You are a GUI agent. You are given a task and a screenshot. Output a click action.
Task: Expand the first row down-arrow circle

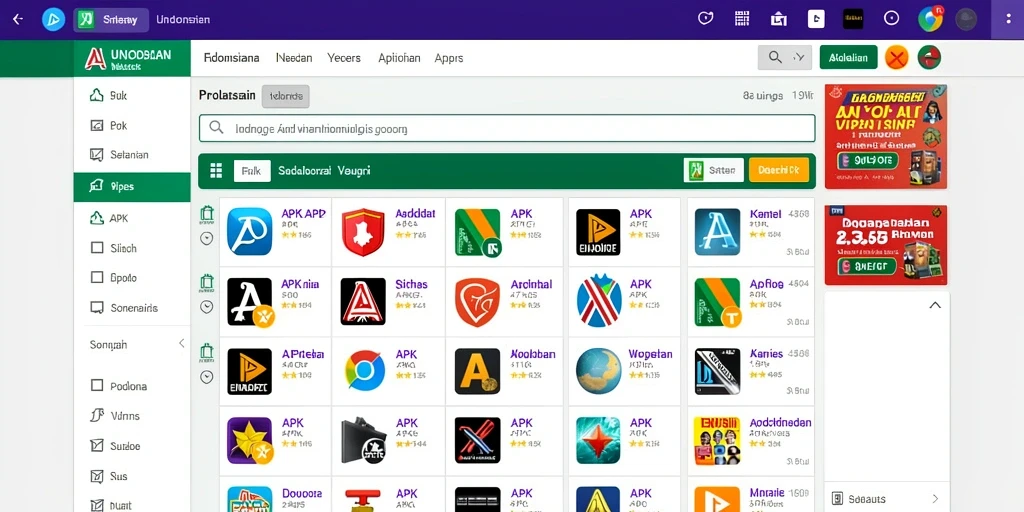(x=206, y=238)
